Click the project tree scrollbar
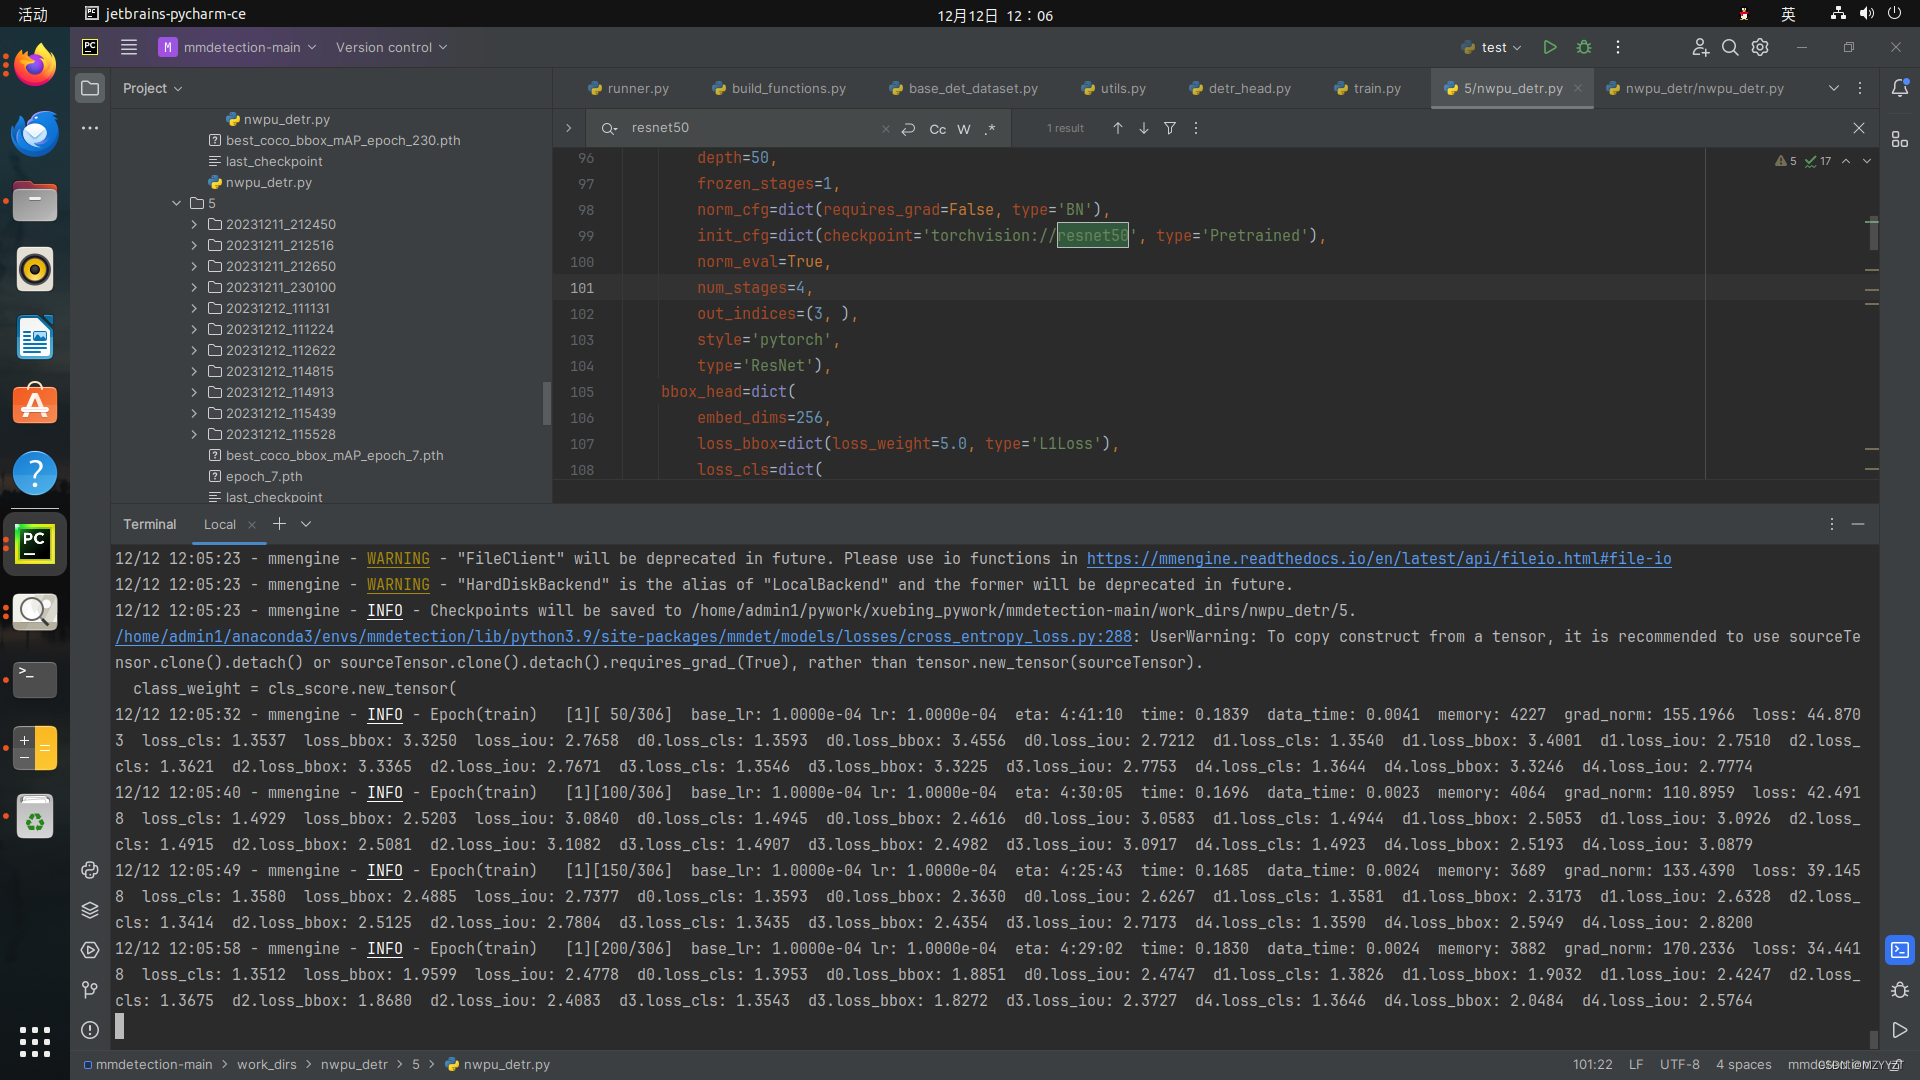 pyautogui.click(x=546, y=403)
